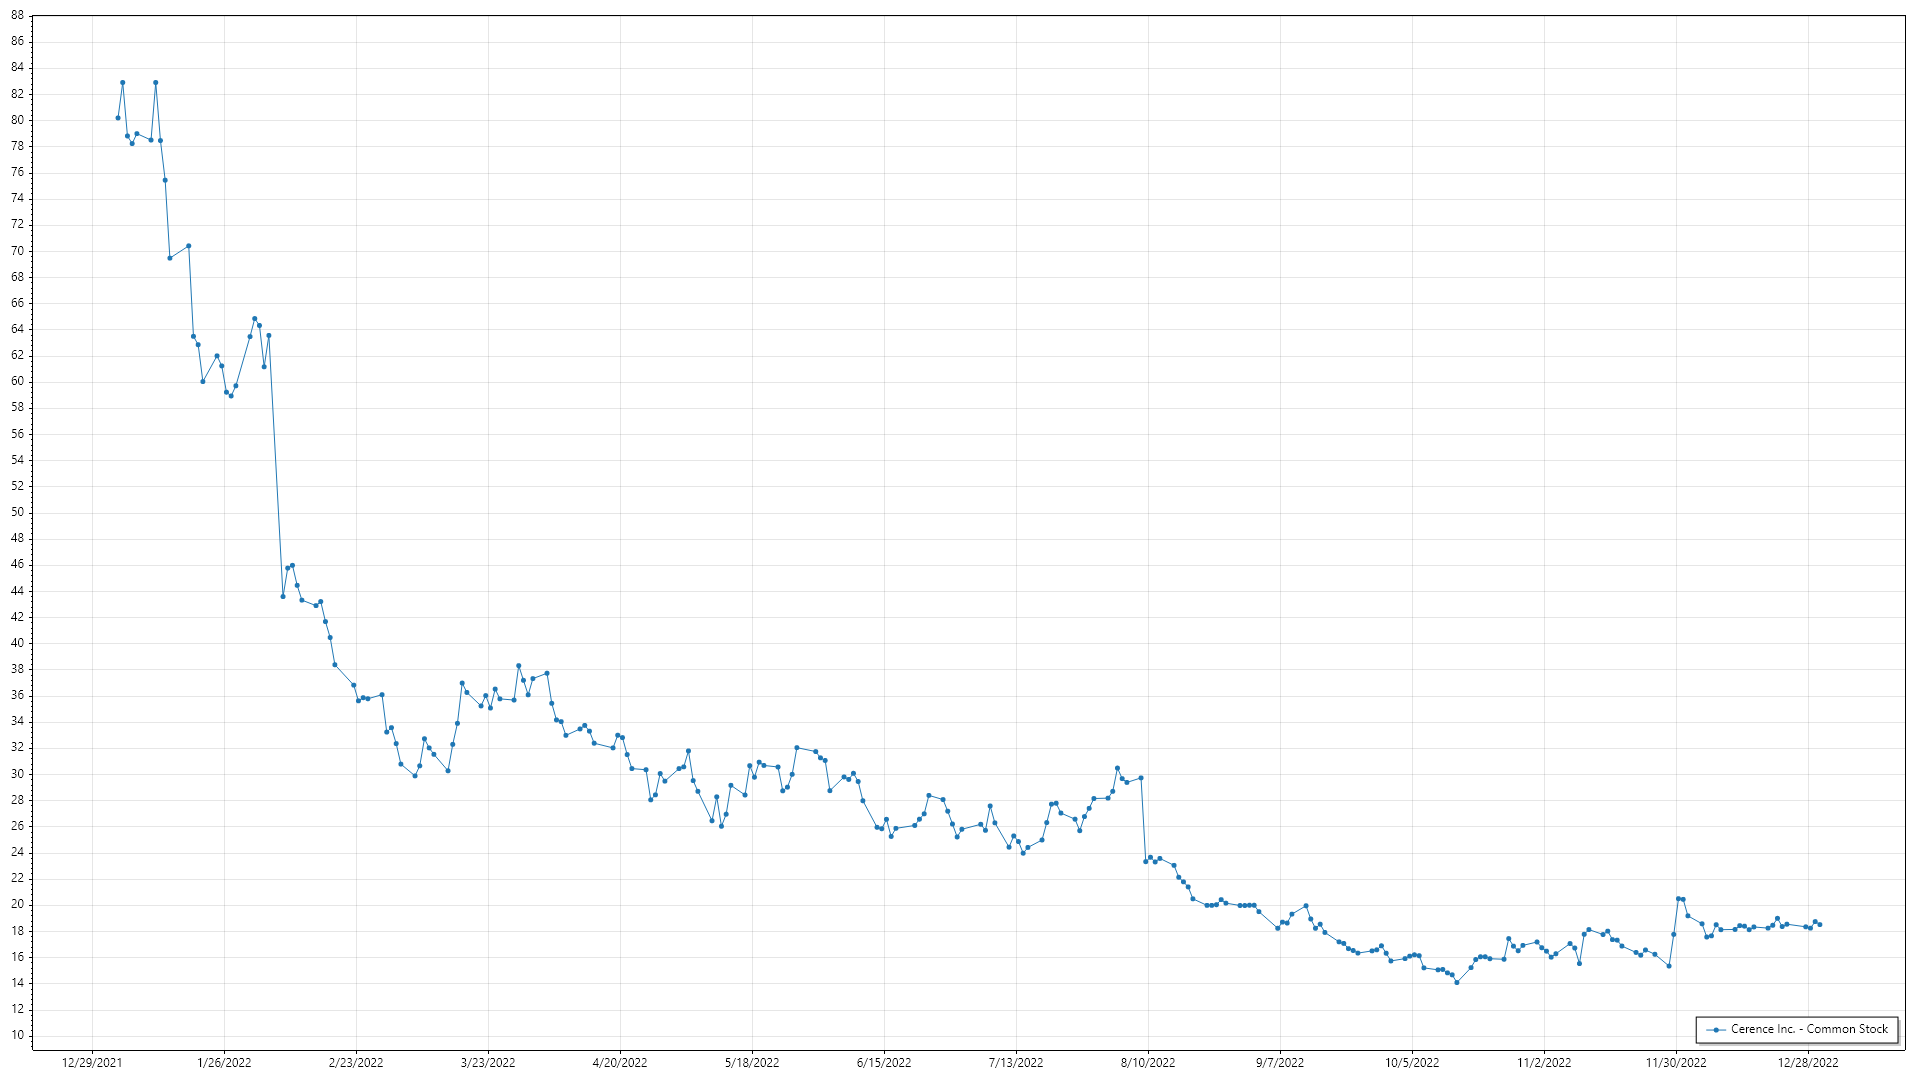
Task: Click the 12/29/2021 x-axis date label
Action: tap(92, 1063)
